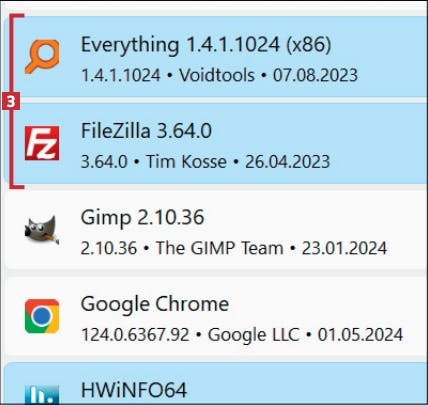428x405 pixels.
Task: Select the Everything 1.4.1.1024 (x86) title
Action: coord(206,44)
